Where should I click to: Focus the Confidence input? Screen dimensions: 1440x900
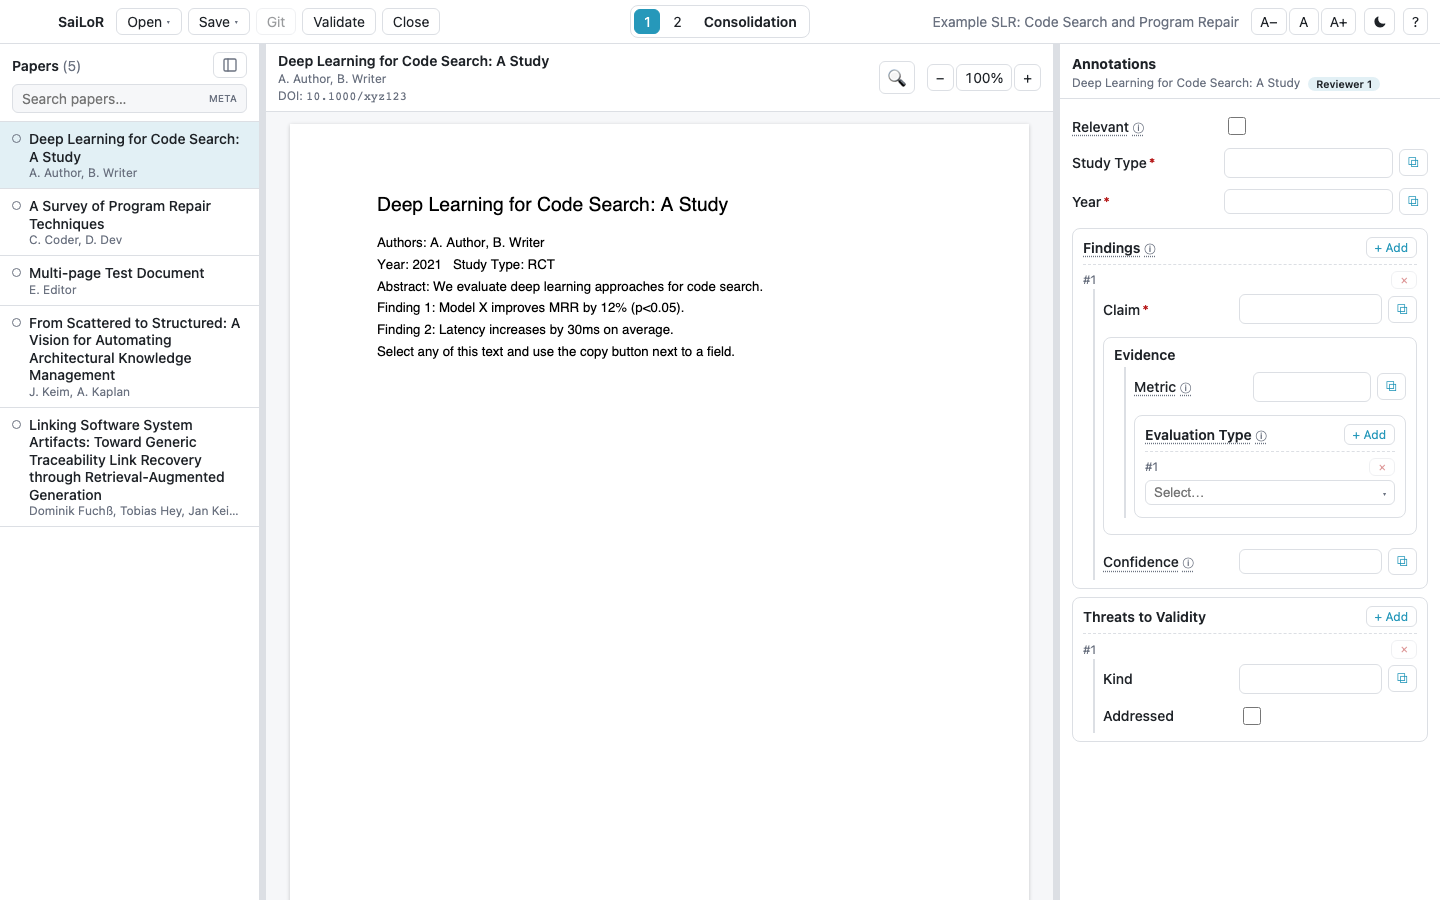point(1310,562)
